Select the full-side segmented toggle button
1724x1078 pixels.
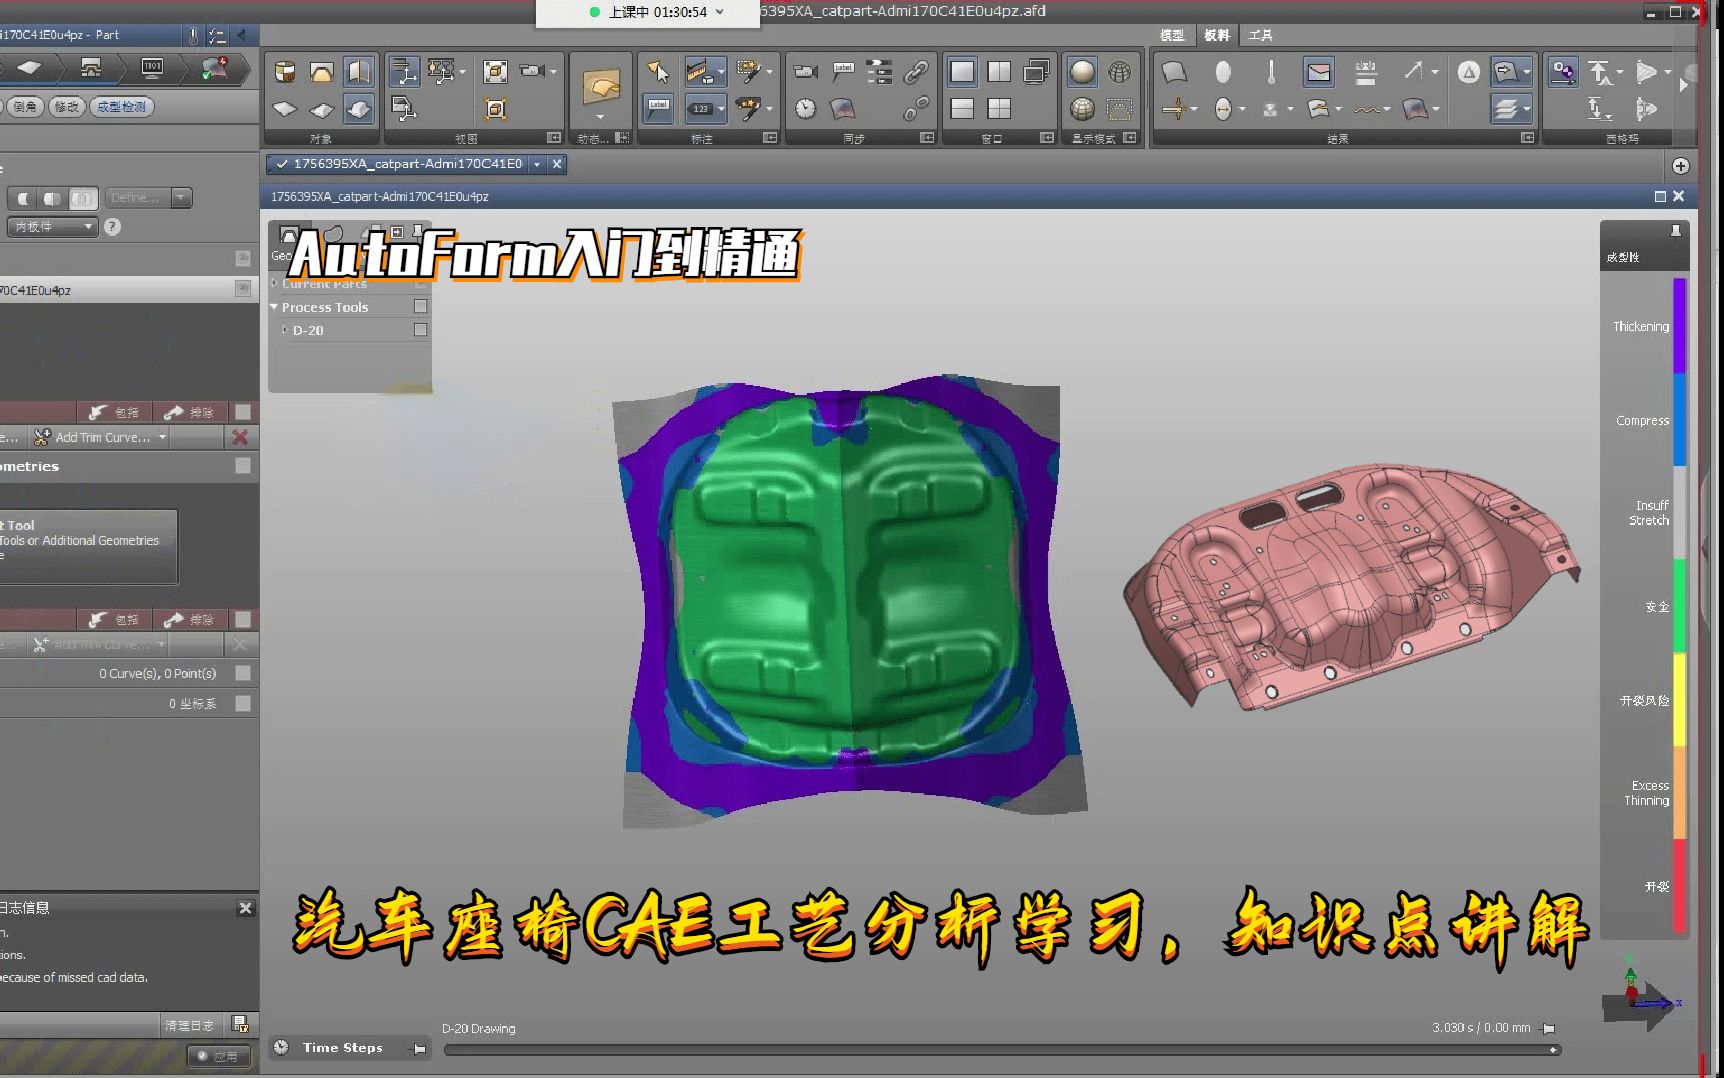pyautogui.click(x=84, y=198)
